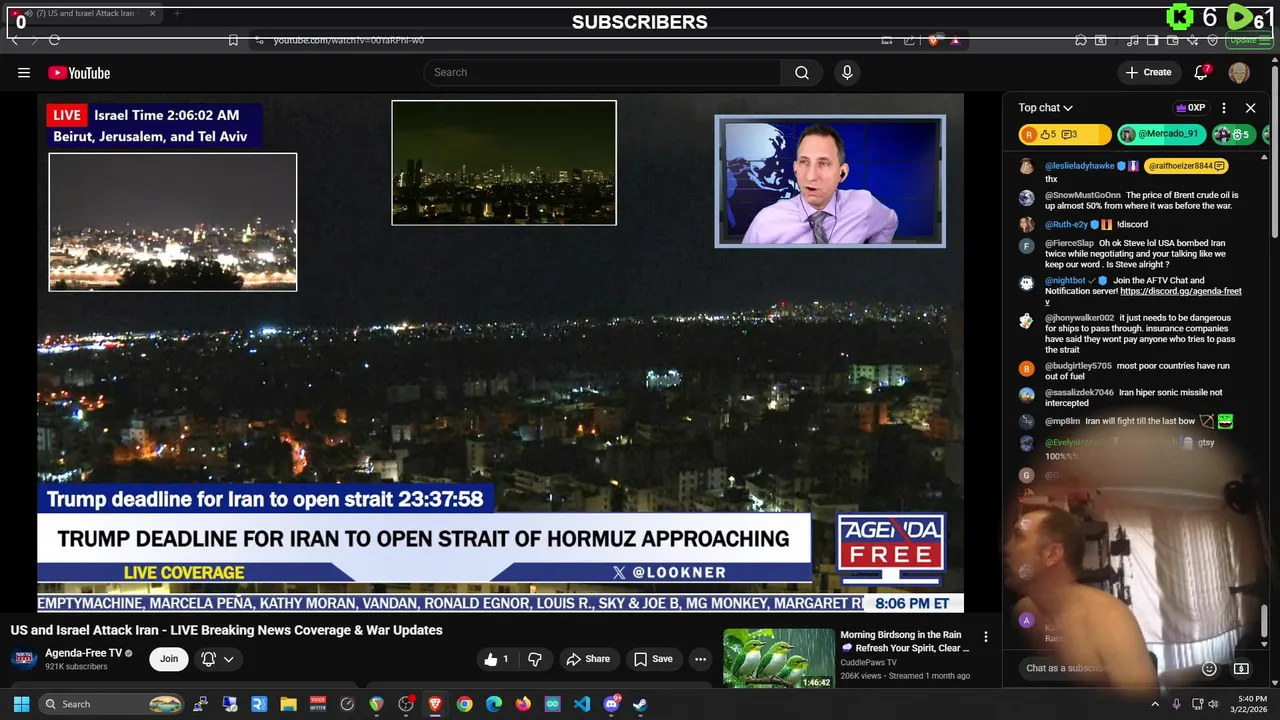Go to the YouTube home logo

(x=79, y=73)
